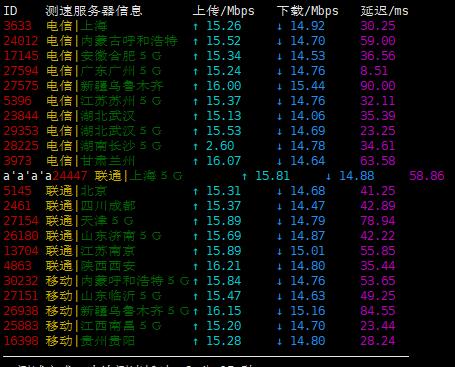455x367 pixels.
Task: Select server ID 30232
Action: [21, 281]
